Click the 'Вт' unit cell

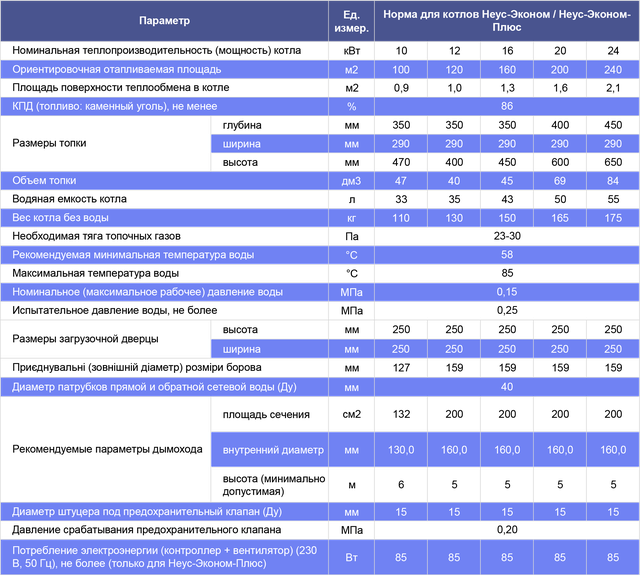(x=351, y=557)
